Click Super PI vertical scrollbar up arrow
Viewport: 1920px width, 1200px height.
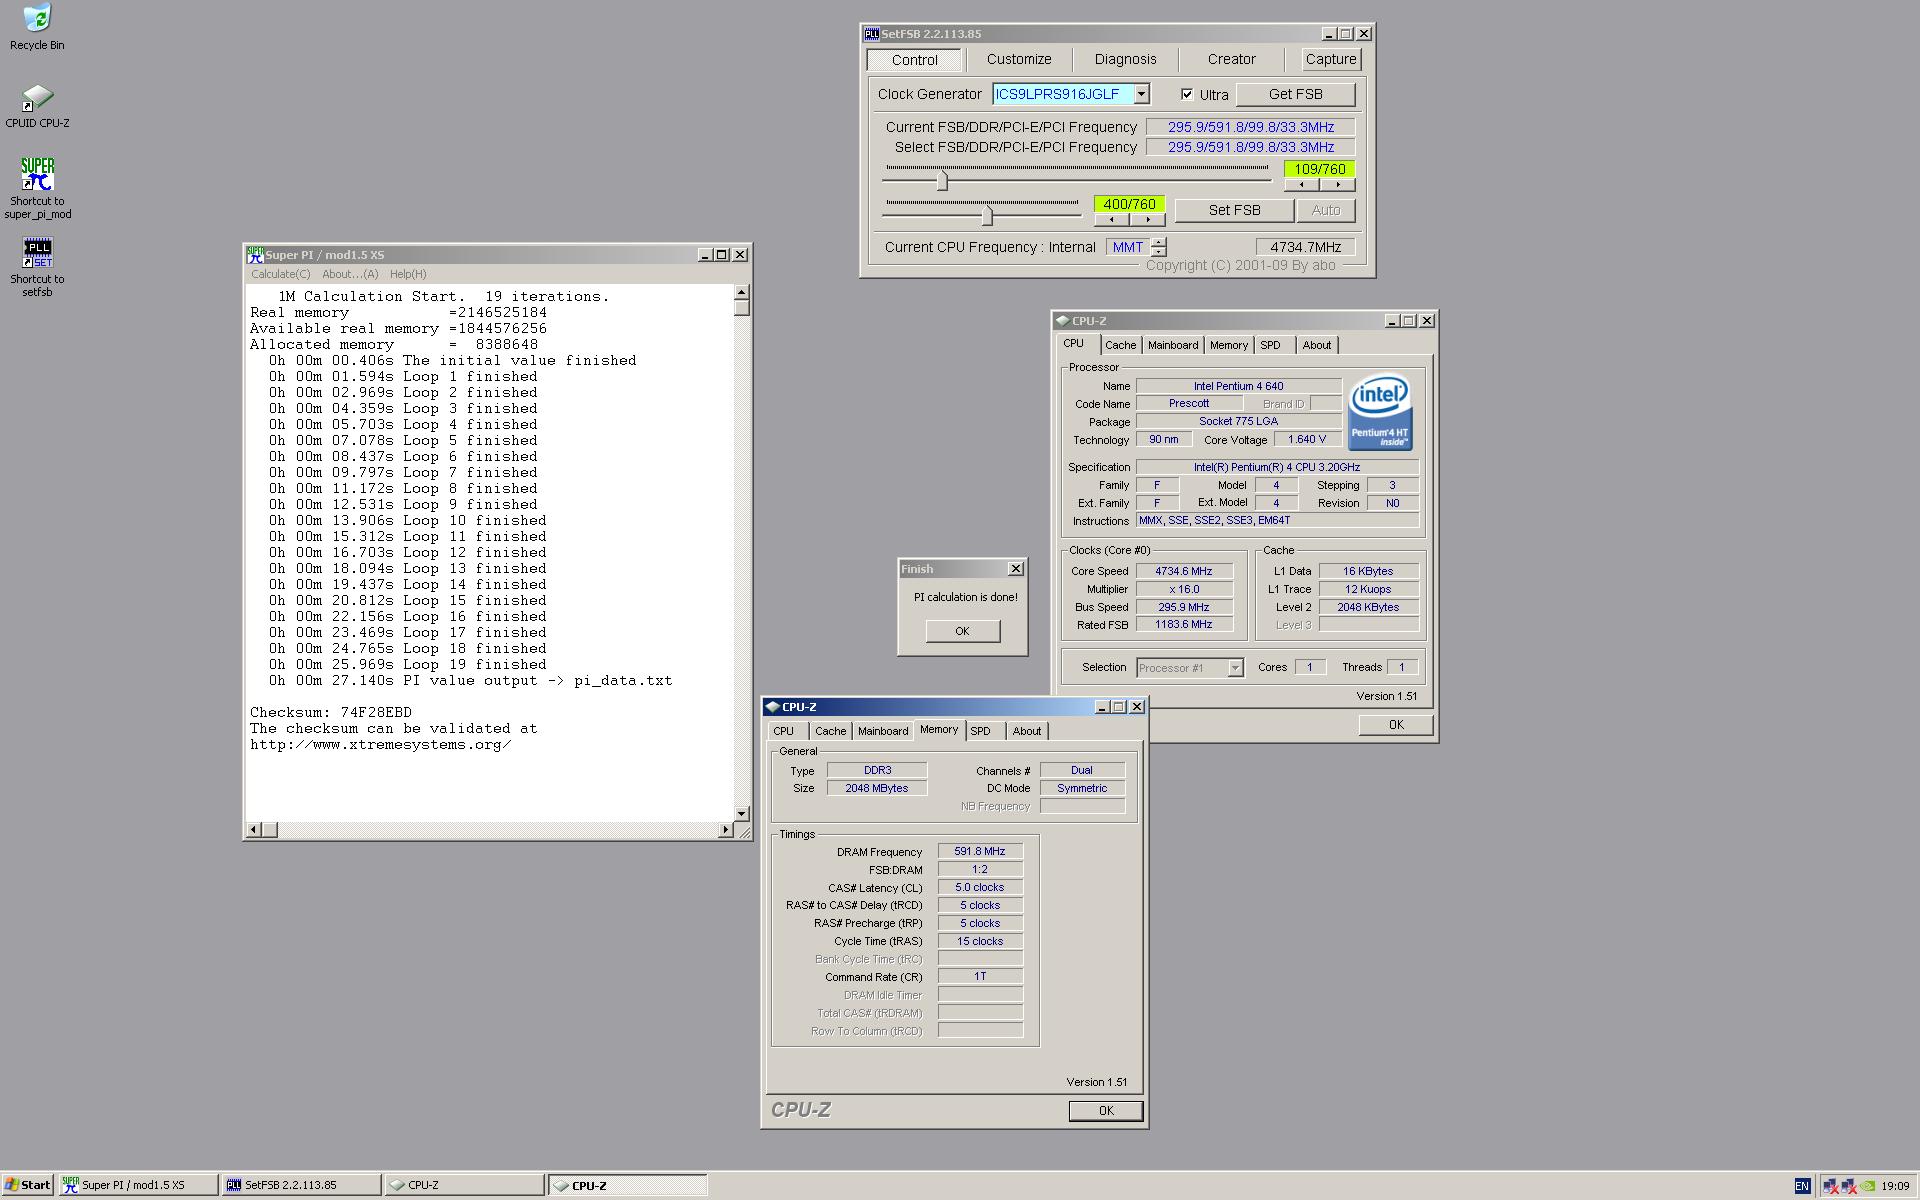point(742,292)
